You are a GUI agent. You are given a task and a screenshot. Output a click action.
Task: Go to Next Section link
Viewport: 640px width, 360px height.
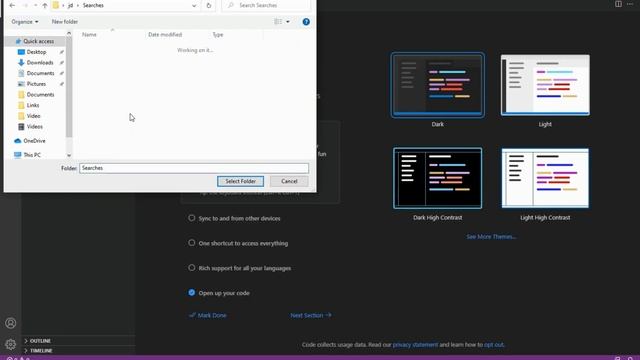[311, 315]
